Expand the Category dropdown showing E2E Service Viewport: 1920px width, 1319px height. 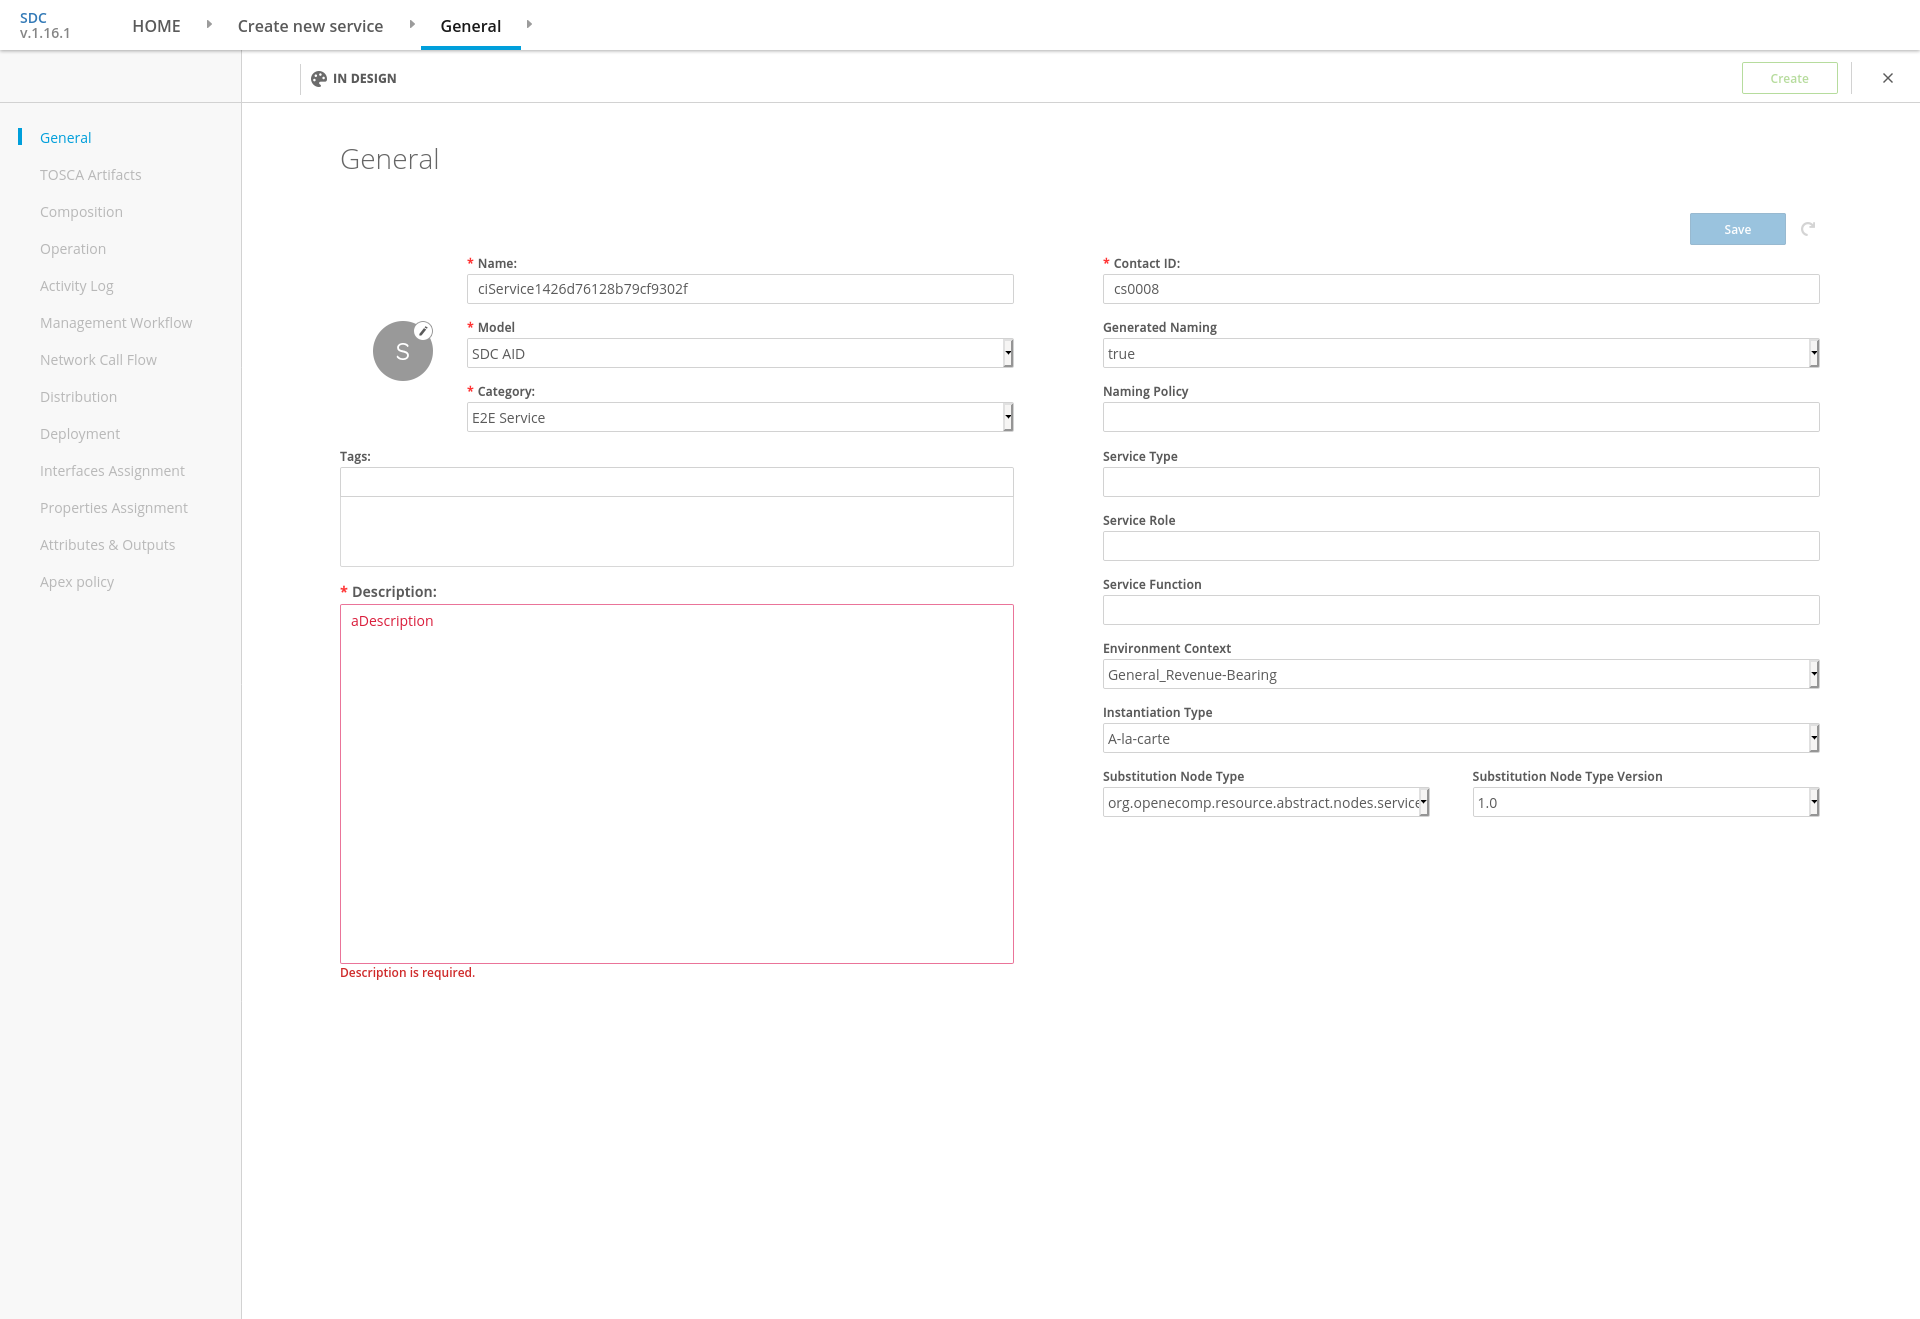point(740,417)
